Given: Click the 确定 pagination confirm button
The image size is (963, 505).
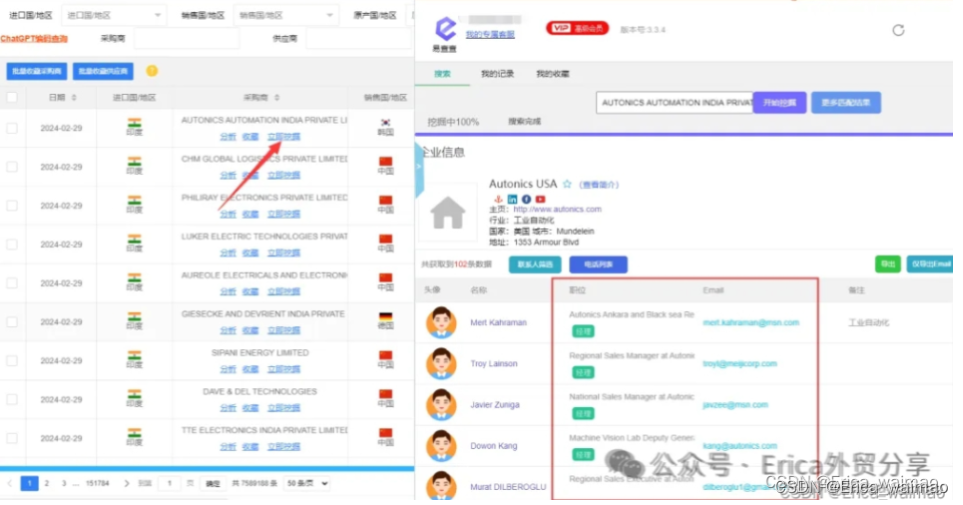Looking at the screenshot, I should [212, 483].
